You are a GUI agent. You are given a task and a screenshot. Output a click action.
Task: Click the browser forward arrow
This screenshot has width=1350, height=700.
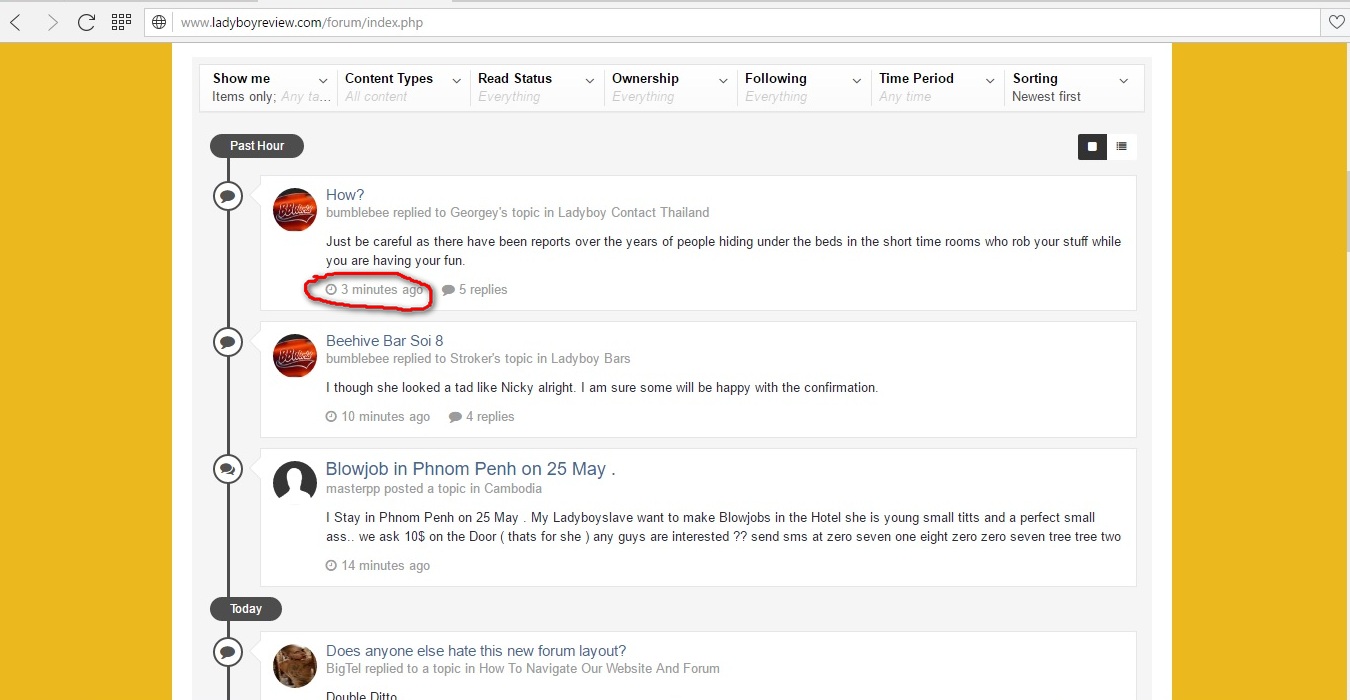(x=52, y=22)
